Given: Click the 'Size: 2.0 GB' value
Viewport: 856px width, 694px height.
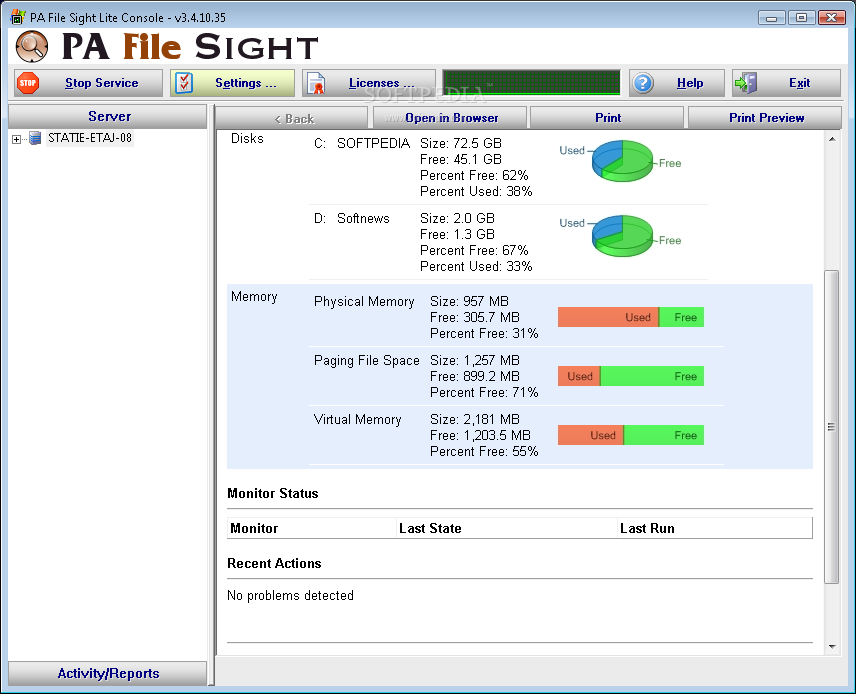Looking at the screenshot, I should pos(457,218).
